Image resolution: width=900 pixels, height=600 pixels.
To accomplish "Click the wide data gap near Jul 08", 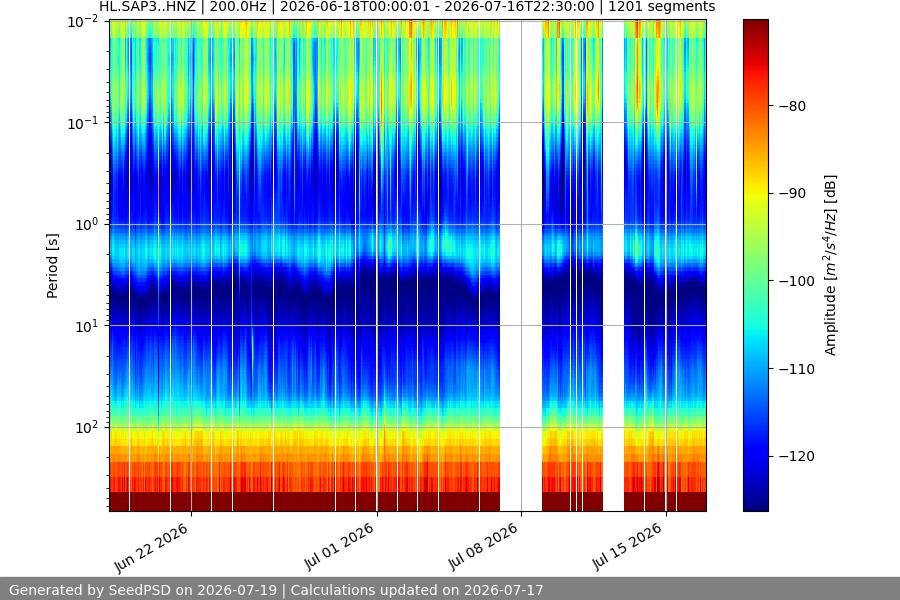I will click(x=521, y=265).
